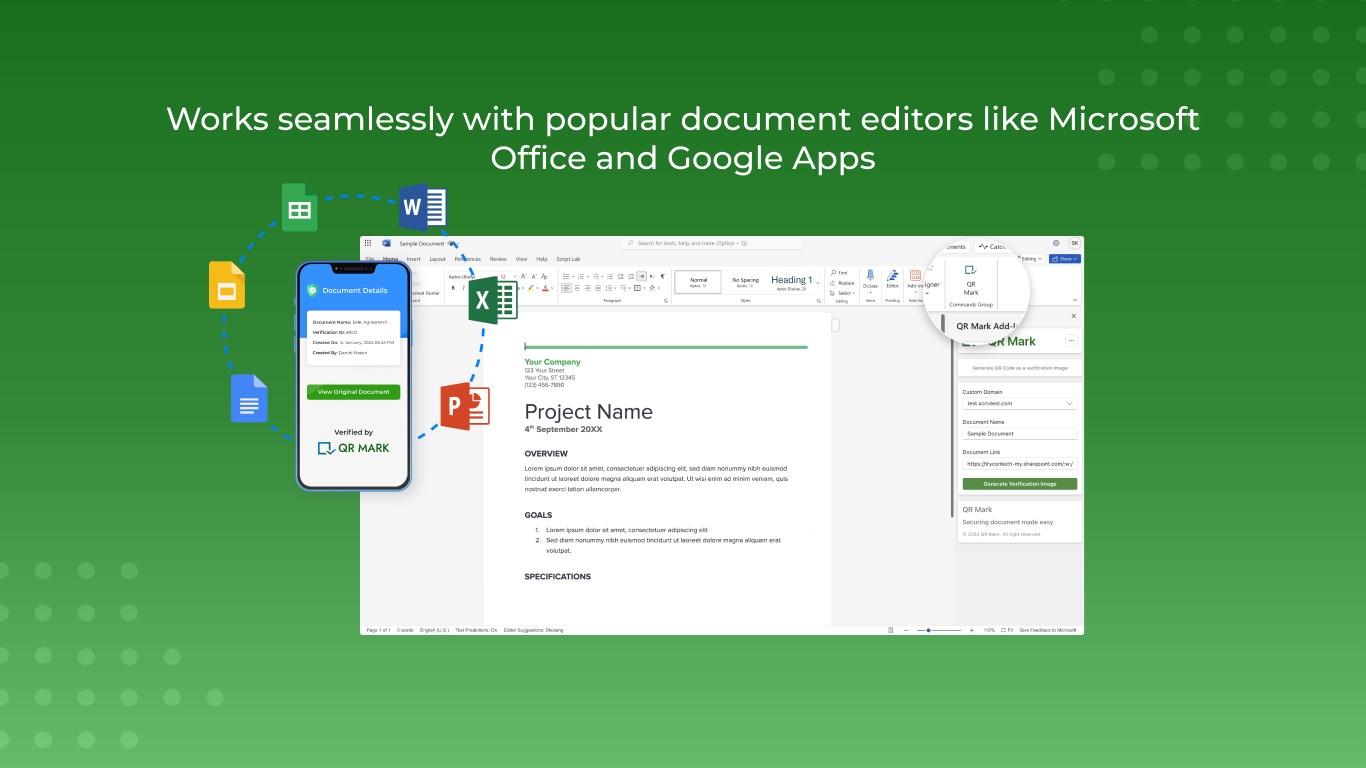Apply the No Spacing style
The width and height of the screenshot is (1366, 768).
[745, 283]
